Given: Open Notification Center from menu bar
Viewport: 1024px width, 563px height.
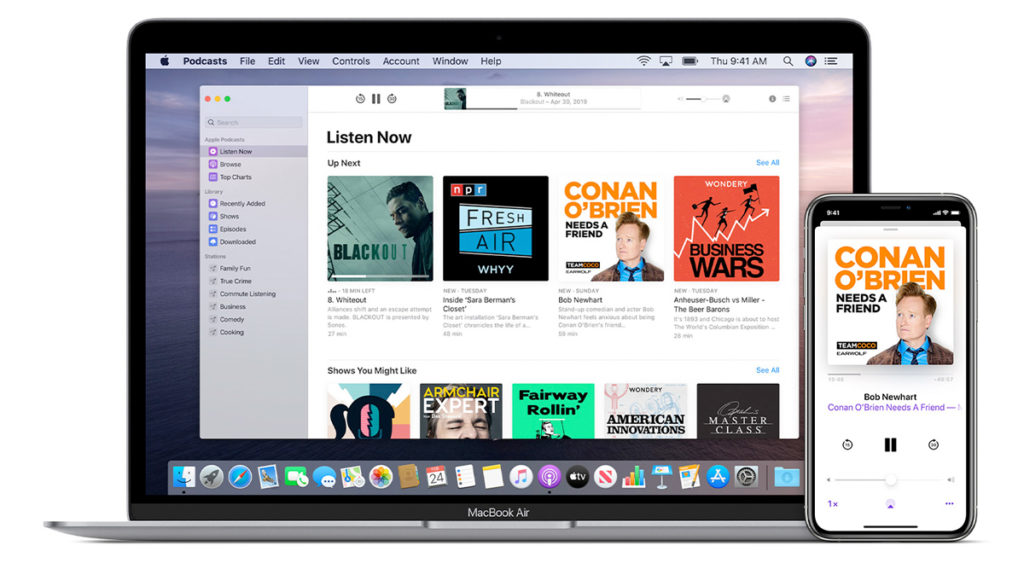Looking at the screenshot, I should point(831,61).
